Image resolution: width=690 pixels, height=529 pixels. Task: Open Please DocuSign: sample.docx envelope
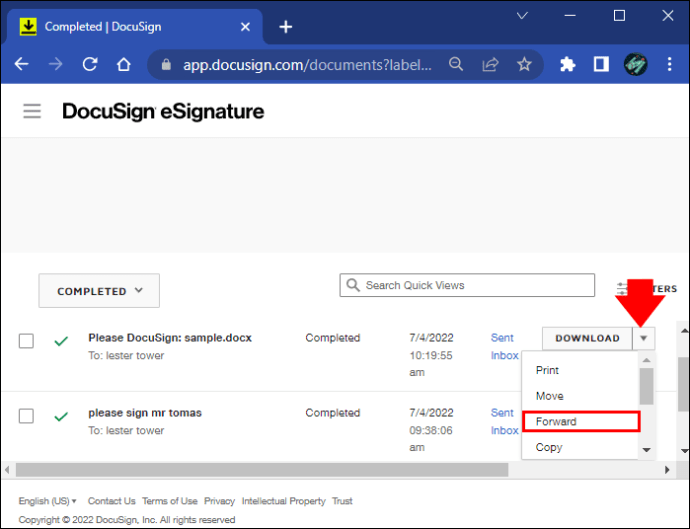pos(170,338)
